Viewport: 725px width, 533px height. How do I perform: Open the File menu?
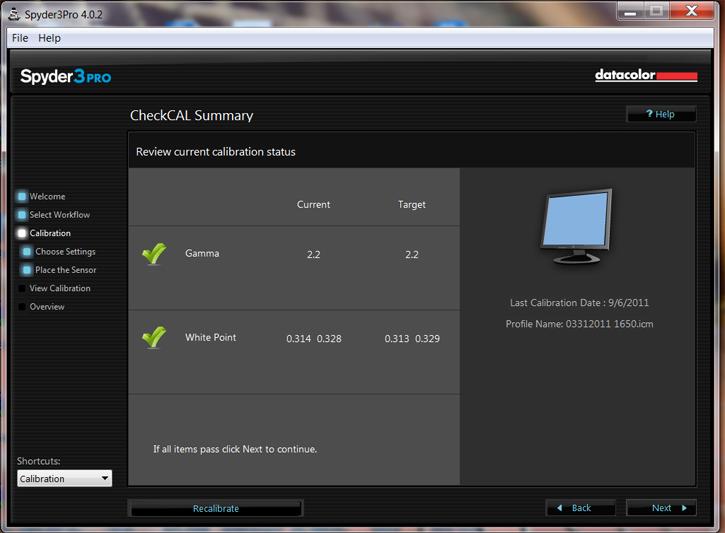[20, 38]
